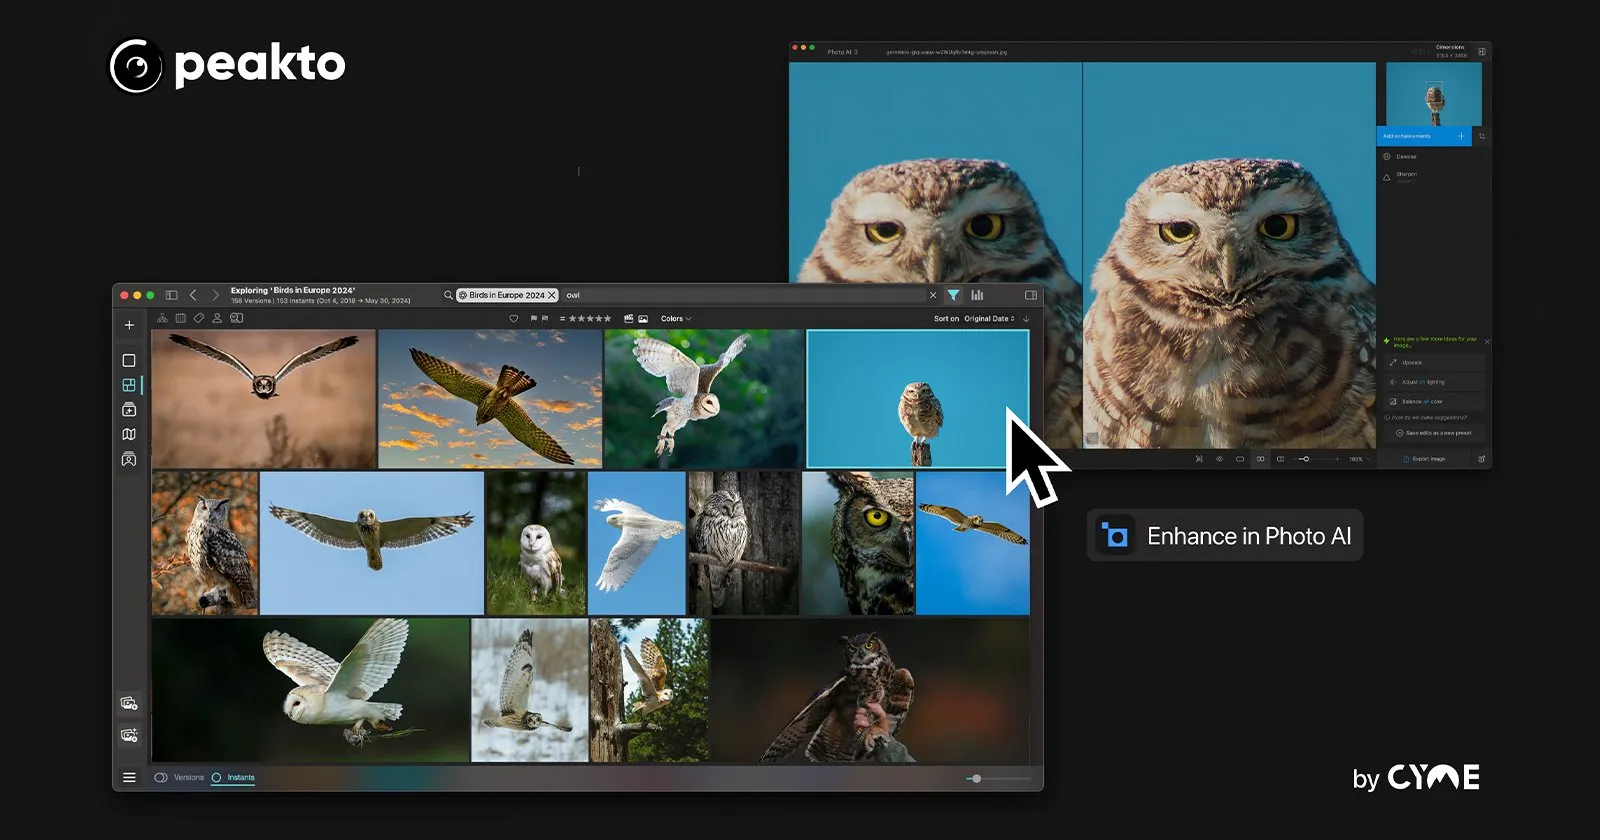Click the plus add-source icon in sidebar
The width and height of the screenshot is (1600, 840).
(x=129, y=325)
